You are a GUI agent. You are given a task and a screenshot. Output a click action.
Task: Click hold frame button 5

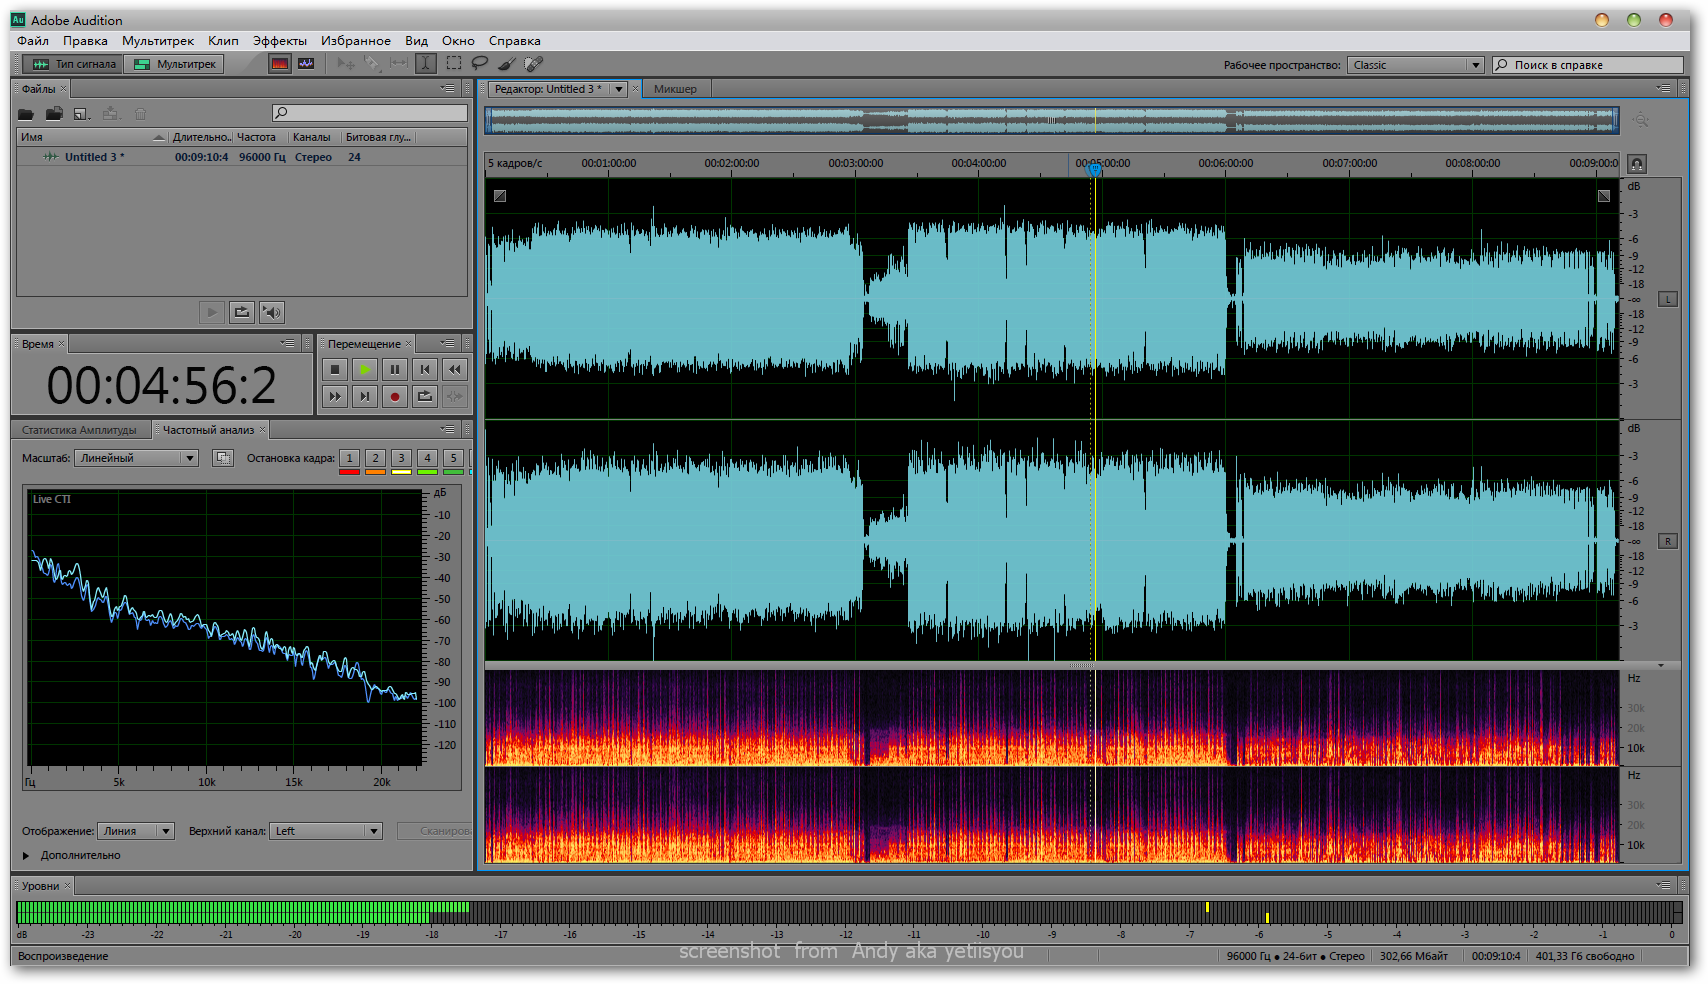pos(453,458)
